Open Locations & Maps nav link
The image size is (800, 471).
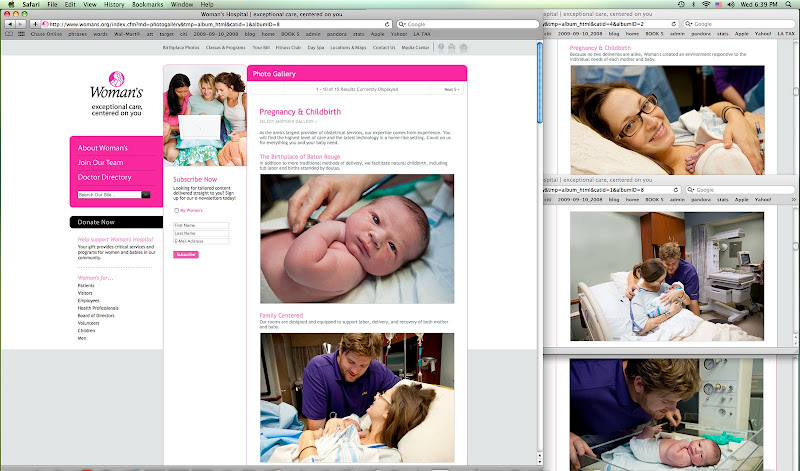[348, 47]
